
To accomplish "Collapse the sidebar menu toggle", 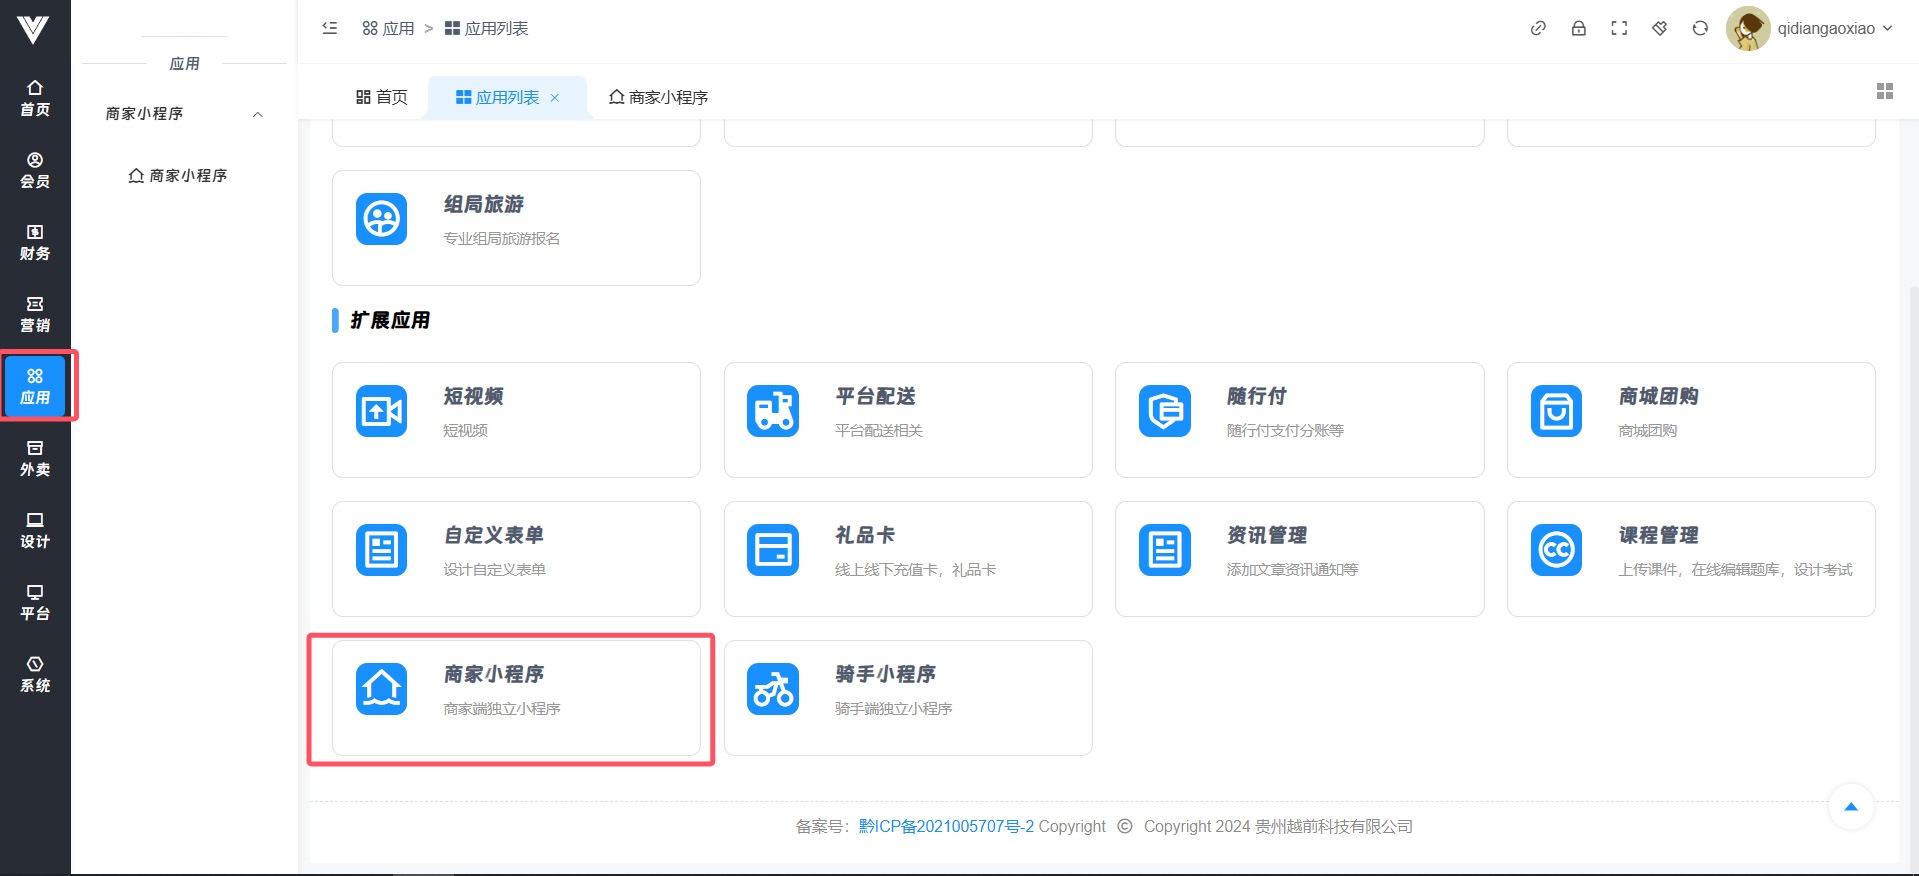I will pos(330,28).
